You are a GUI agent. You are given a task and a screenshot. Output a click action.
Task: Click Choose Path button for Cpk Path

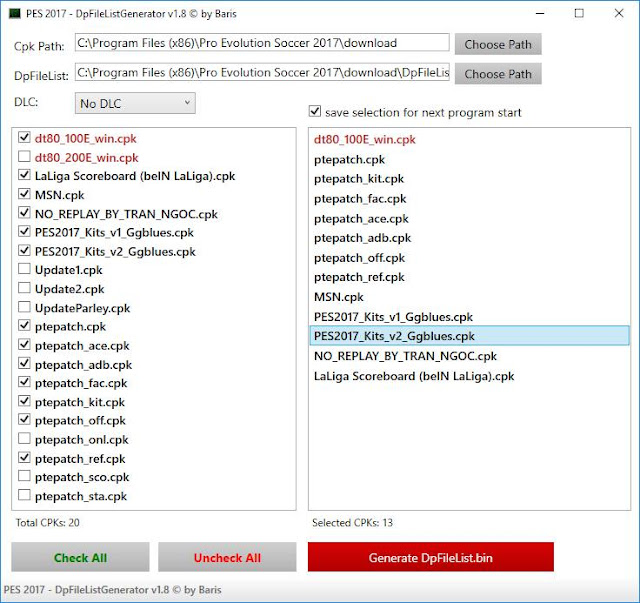(x=498, y=44)
